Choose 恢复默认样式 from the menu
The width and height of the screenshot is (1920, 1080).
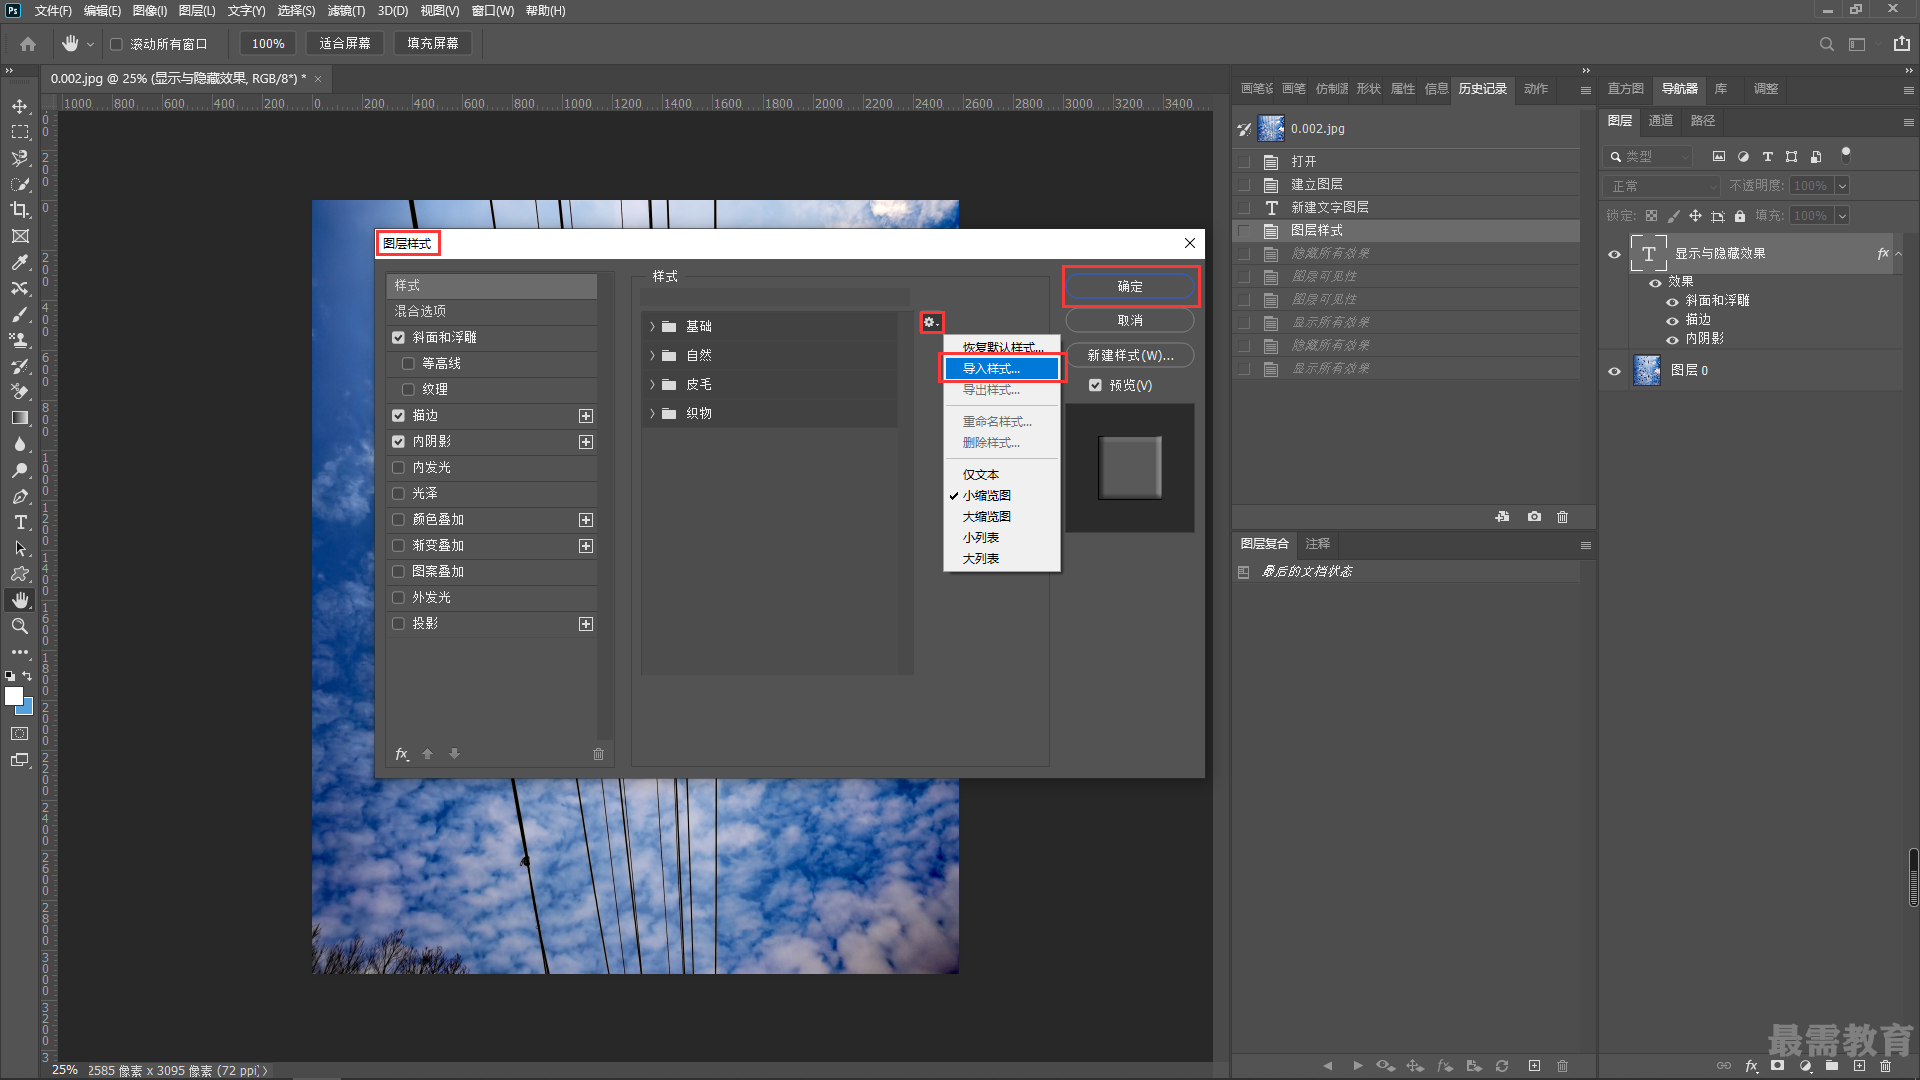click(1001, 347)
